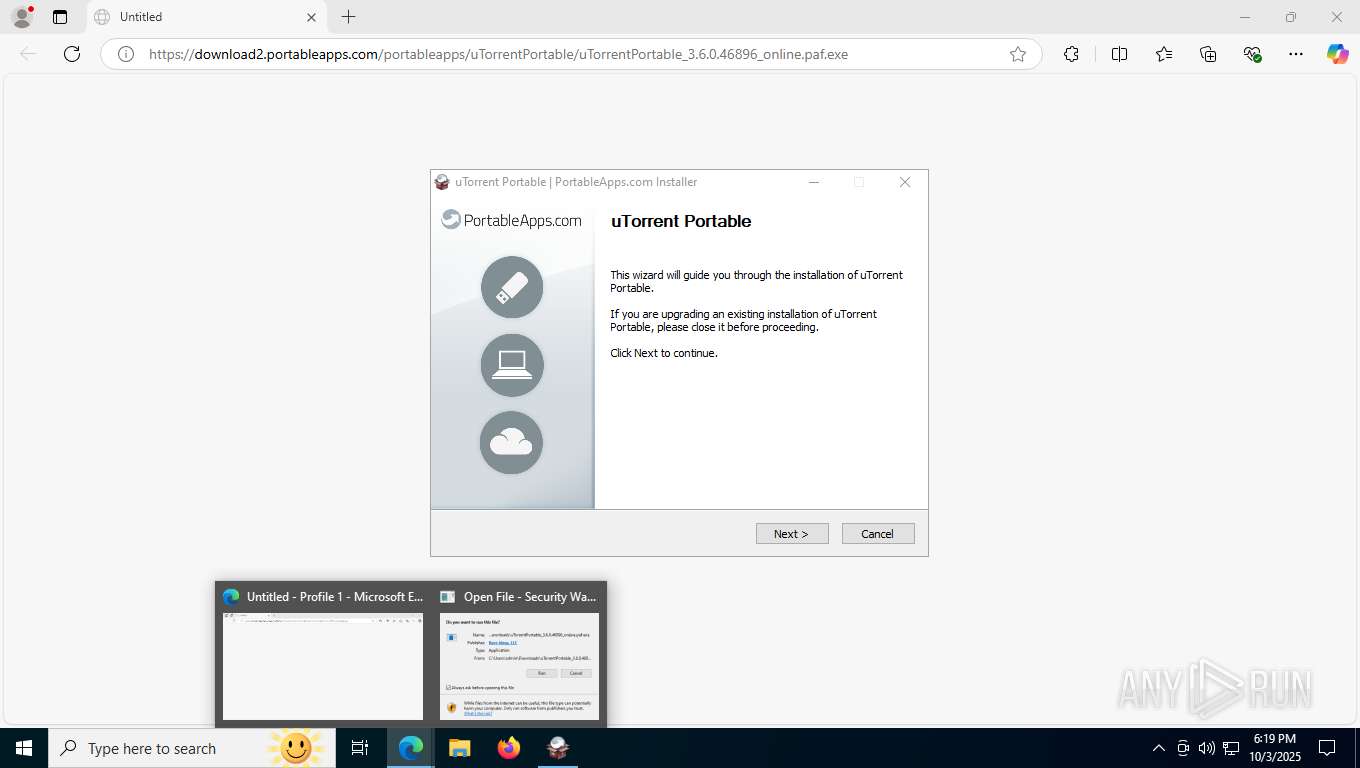Open Browser essentials
Screen dimensions: 1360x768
click(1252, 54)
